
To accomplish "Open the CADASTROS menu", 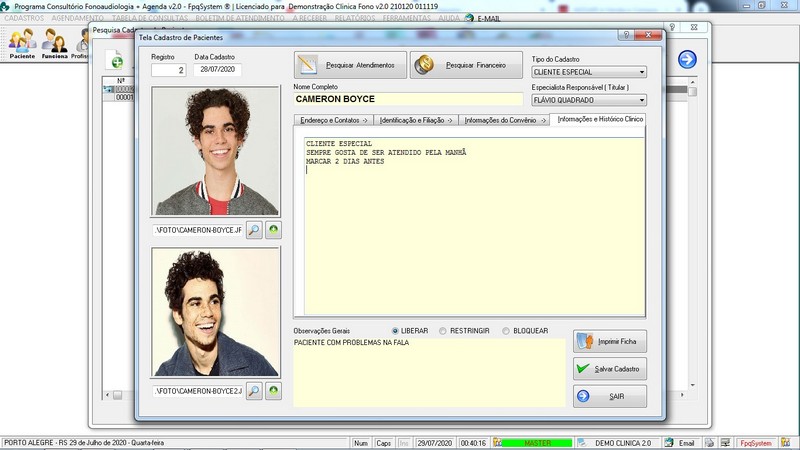I will [24, 18].
